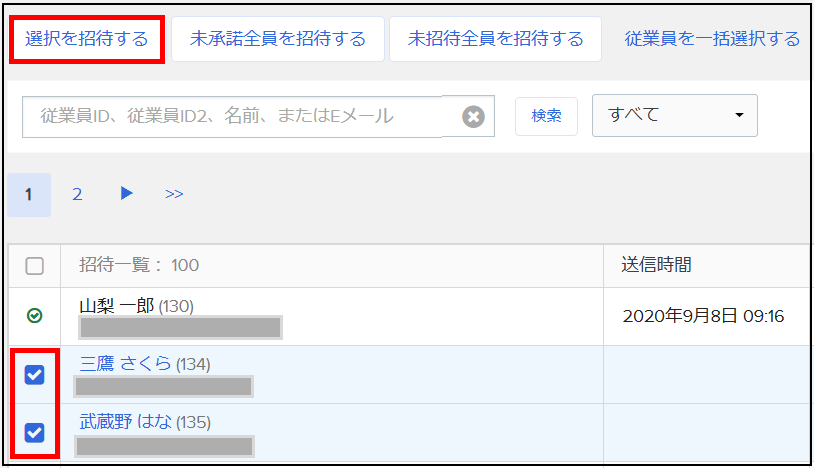Image resolution: width=814 pixels, height=468 pixels.
Task: Open the 従業員を一括選択する link
Action: 712,39
